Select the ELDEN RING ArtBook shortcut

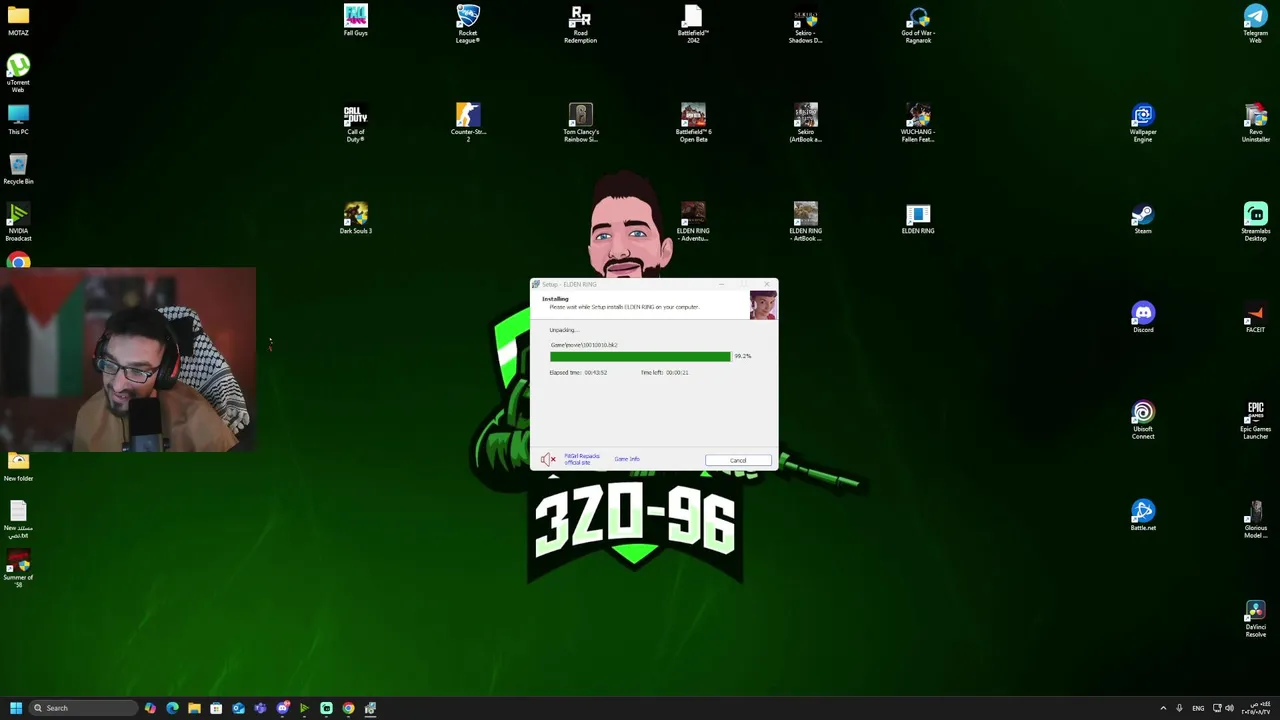pos(806,222)
